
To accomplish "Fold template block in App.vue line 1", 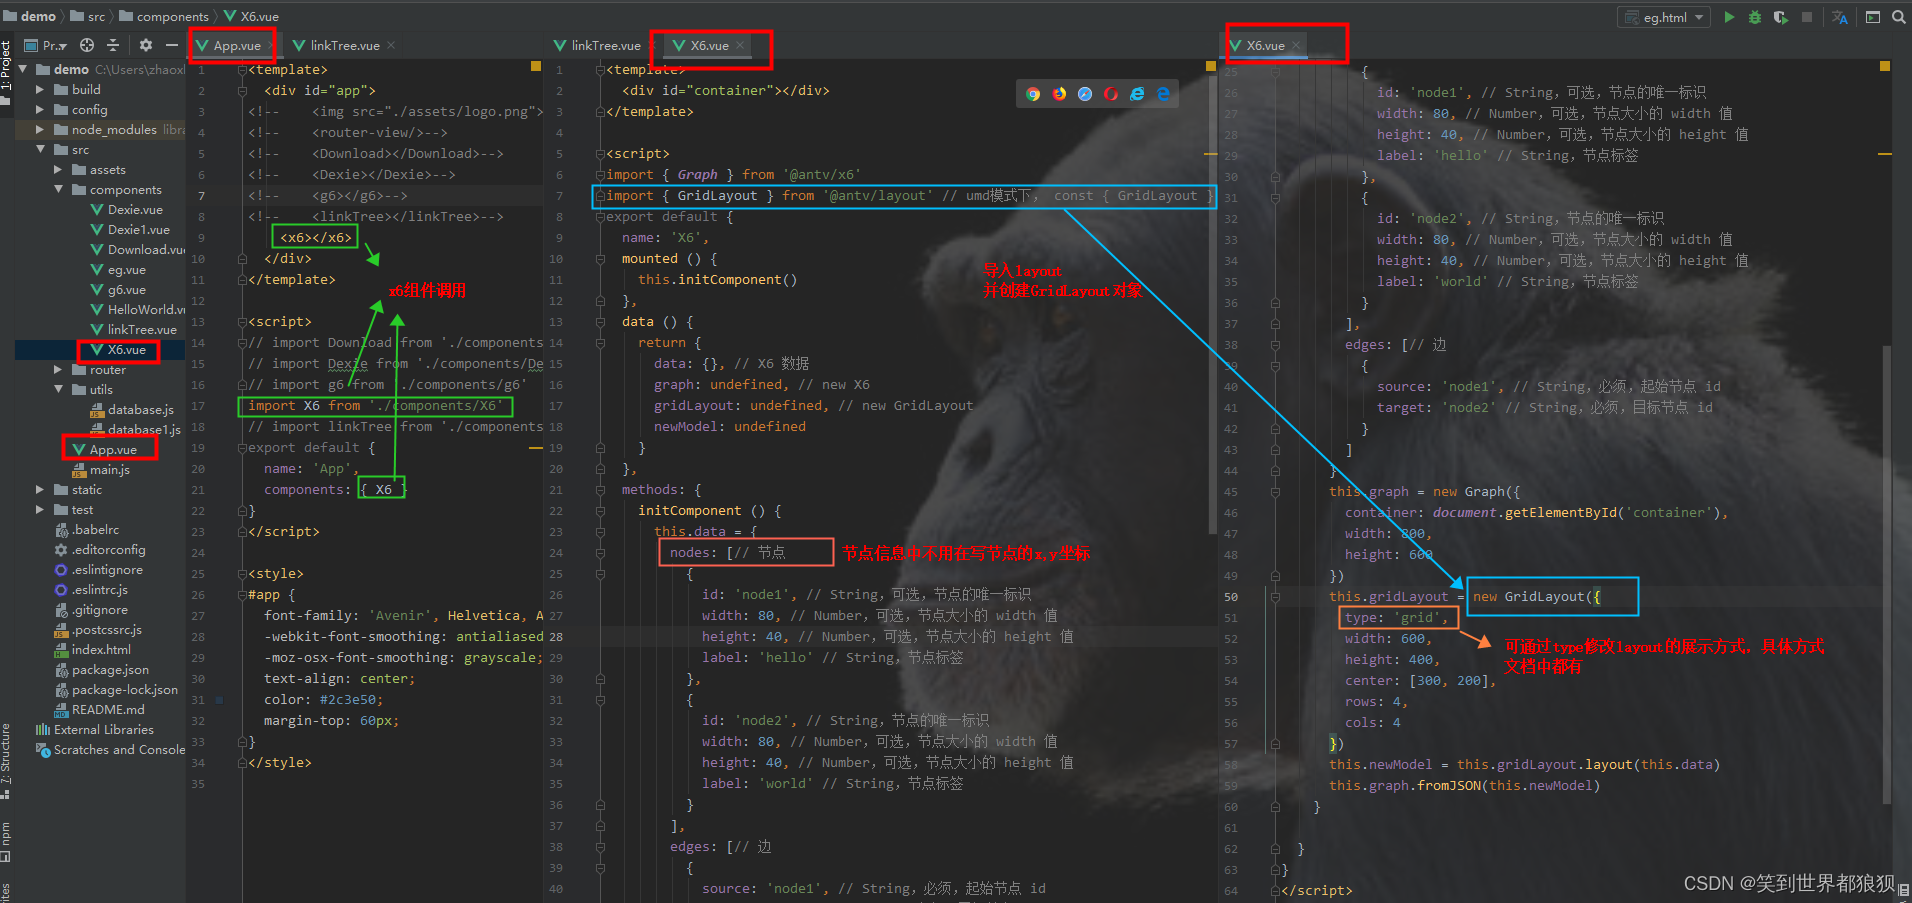I will [x=242, y=69].
